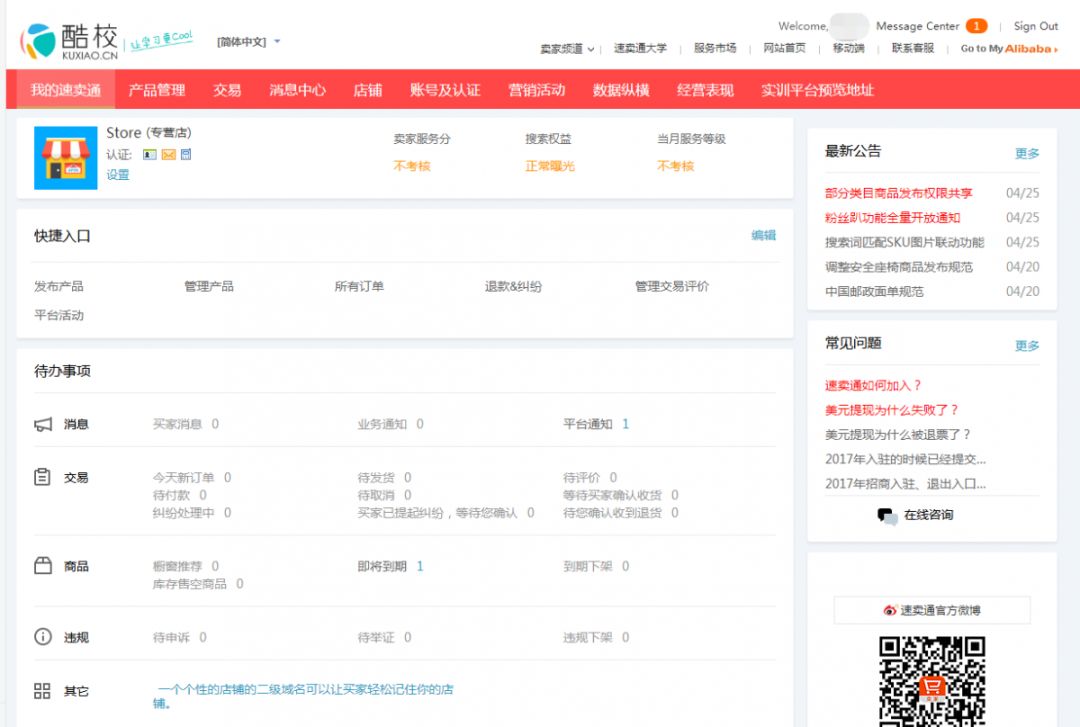Click the Weibo logo icon
This screenshot has height=727, width=1080.
click(x=890, y=611)
